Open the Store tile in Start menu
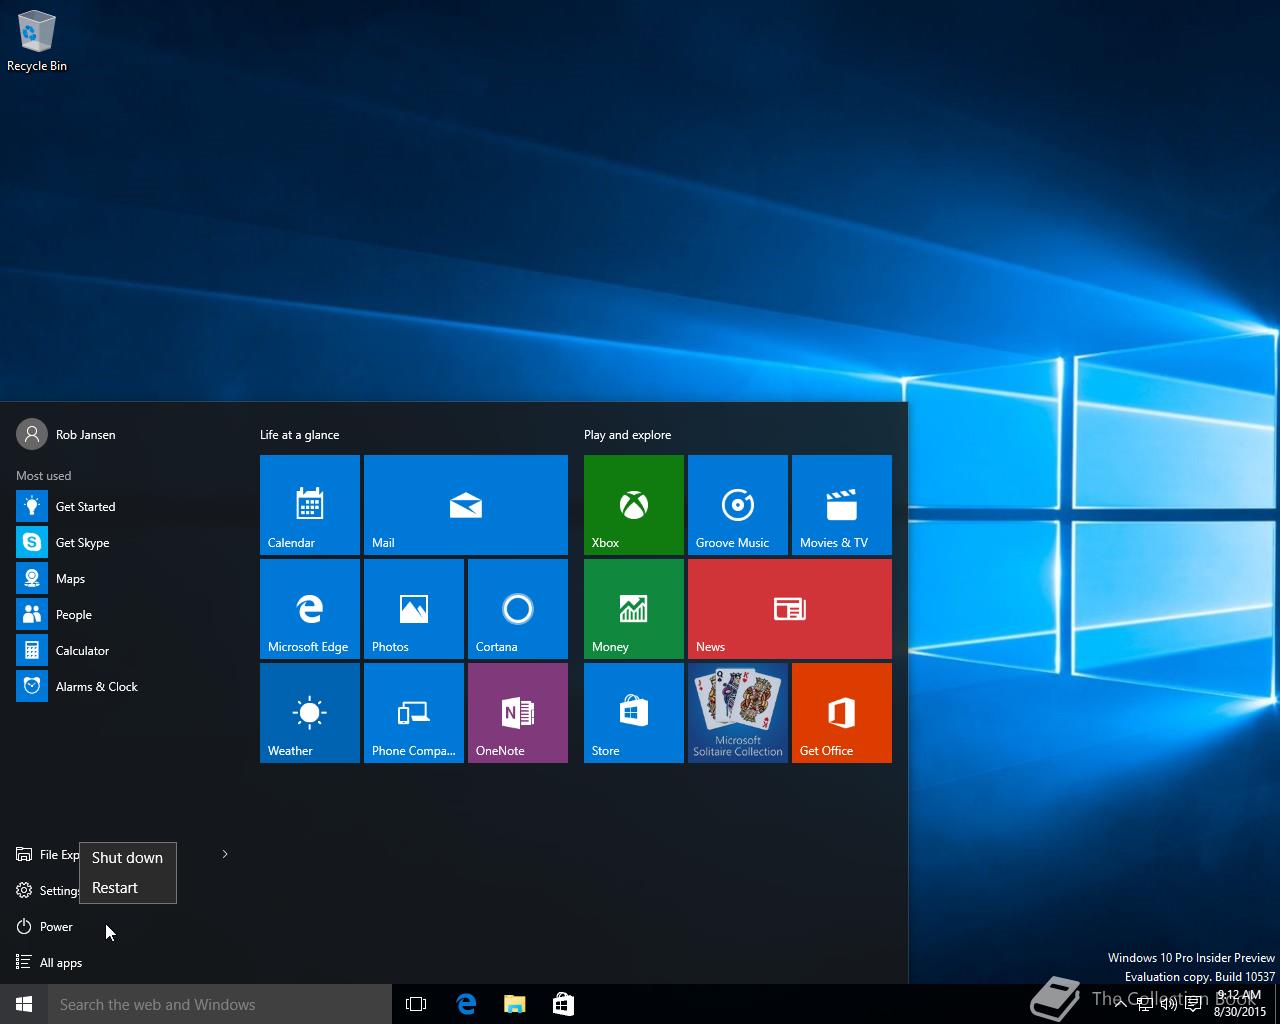Image resolution: width=1280 pixels, height=1024 pixels. (x=634, y=713)
